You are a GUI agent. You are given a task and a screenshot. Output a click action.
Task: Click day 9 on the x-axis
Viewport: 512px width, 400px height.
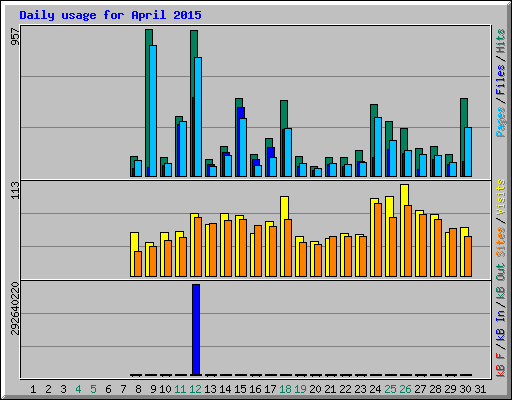click(x=153, y=389)
